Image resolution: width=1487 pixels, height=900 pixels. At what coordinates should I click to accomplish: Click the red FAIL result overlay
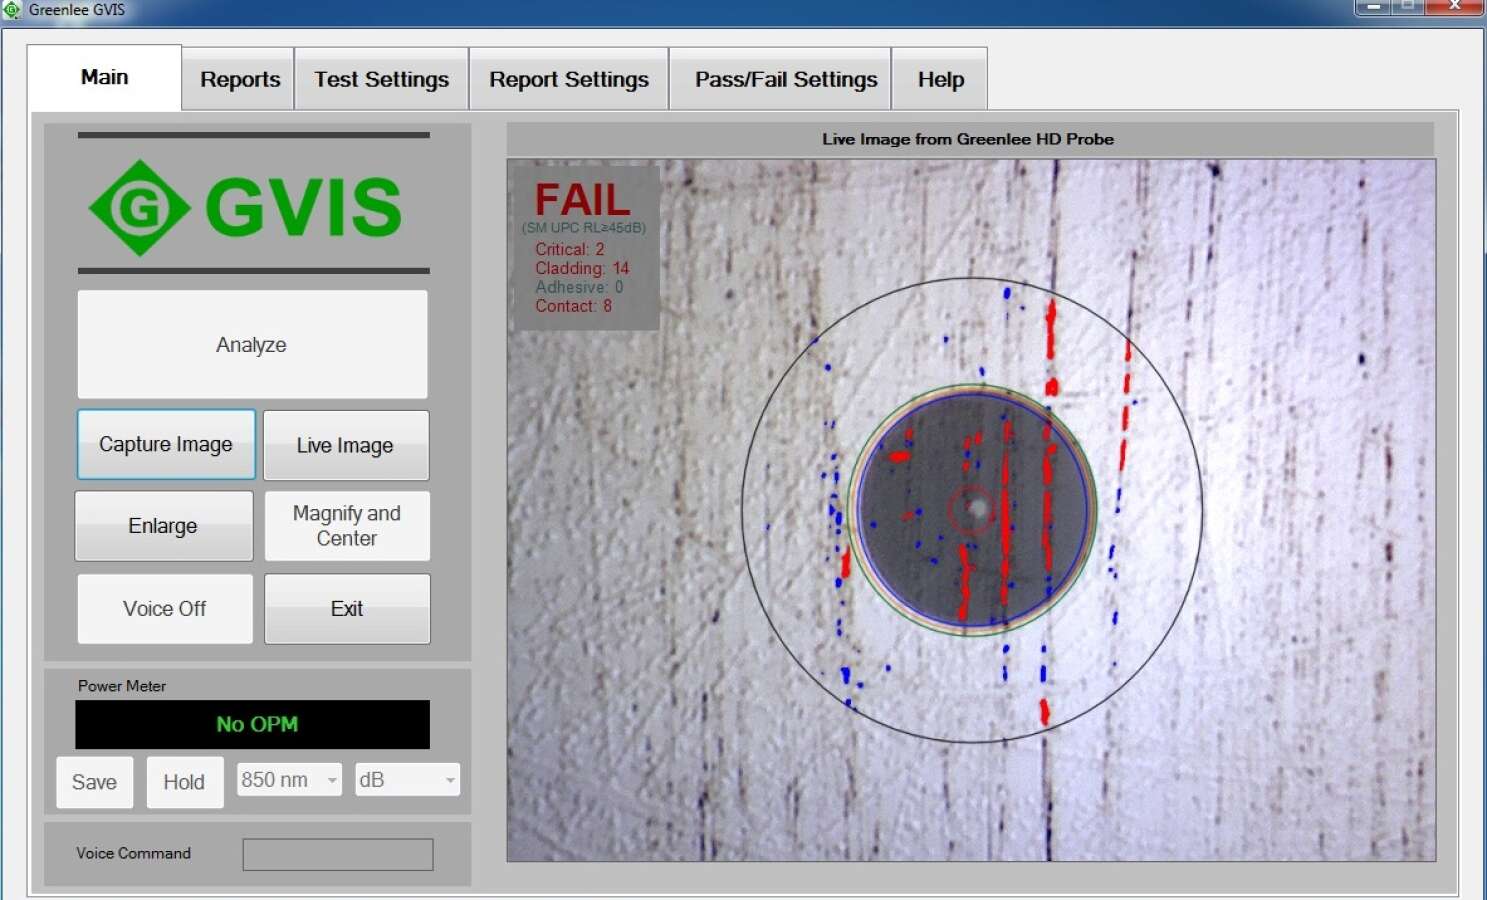tap(583, 201)
